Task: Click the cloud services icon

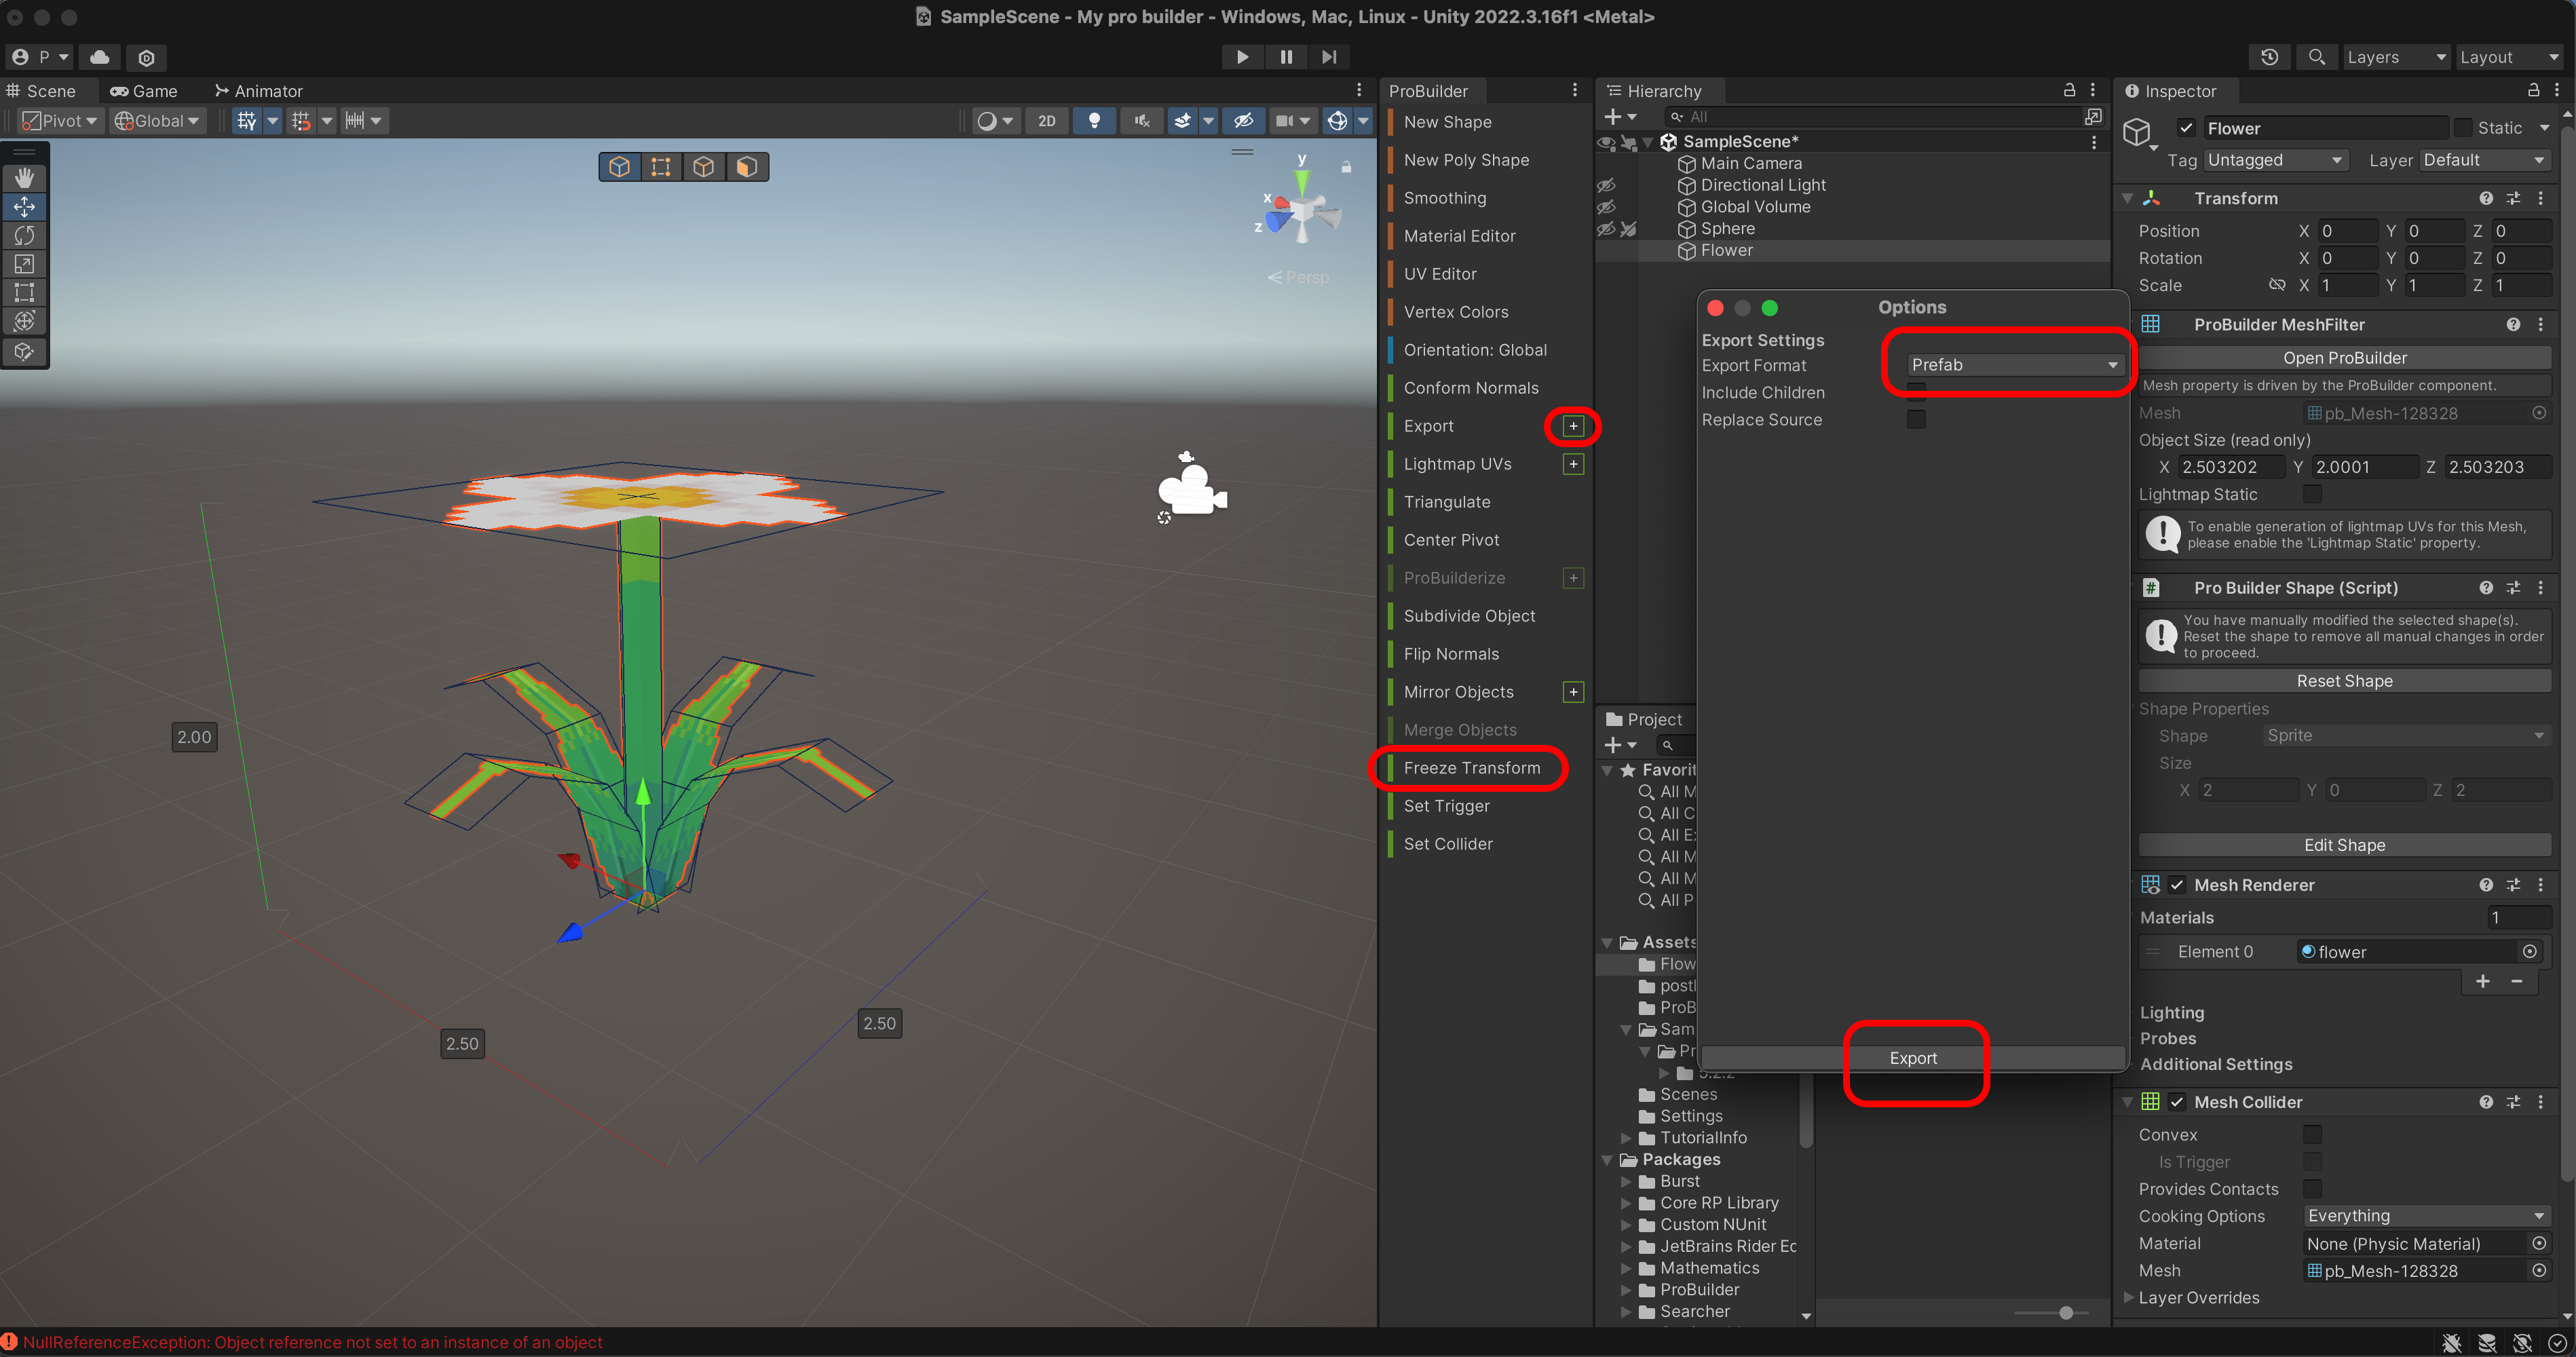Action: click(100, 57)
